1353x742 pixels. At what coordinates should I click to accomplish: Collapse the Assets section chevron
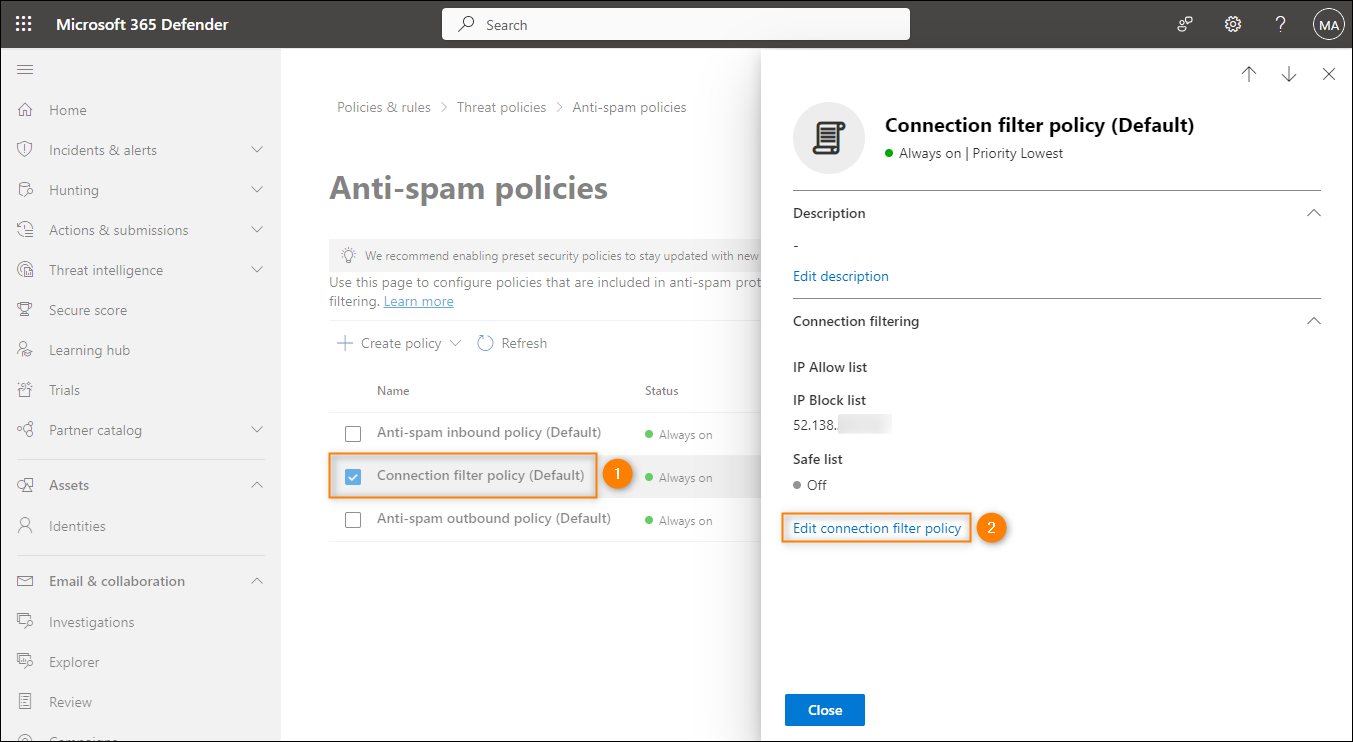(257, 485)
